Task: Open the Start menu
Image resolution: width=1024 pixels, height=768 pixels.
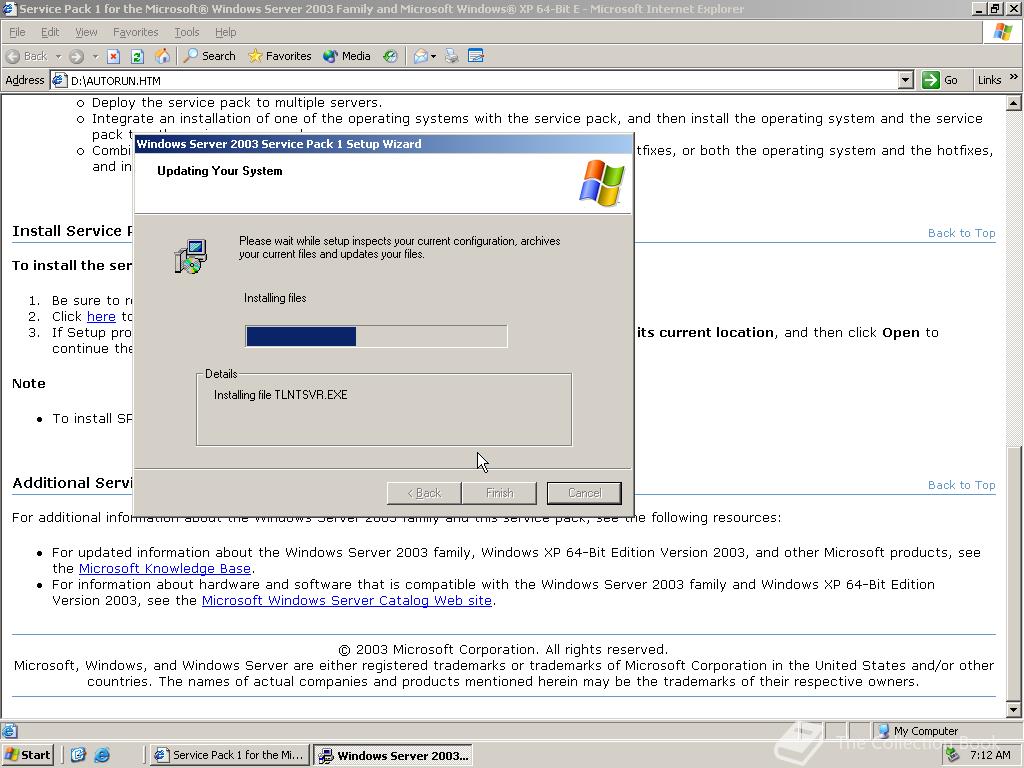Action: pyautogui.click(x=27, y=755)
